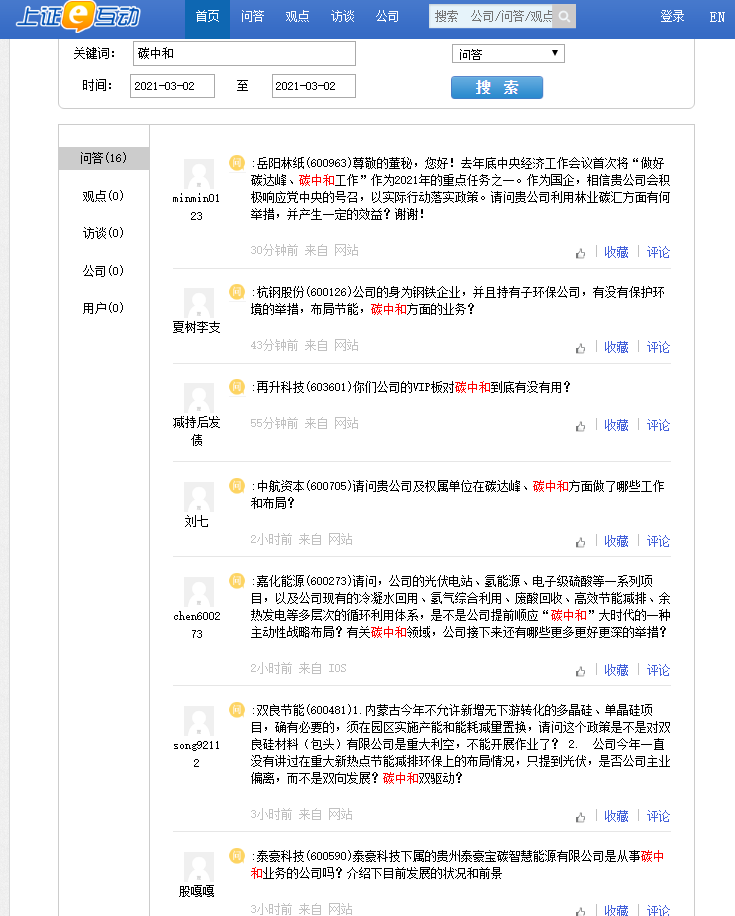This screenshot has height=916, width=735.
Task: Like the 岳阳林纸 question with thumbs-up
Action: 580,253
